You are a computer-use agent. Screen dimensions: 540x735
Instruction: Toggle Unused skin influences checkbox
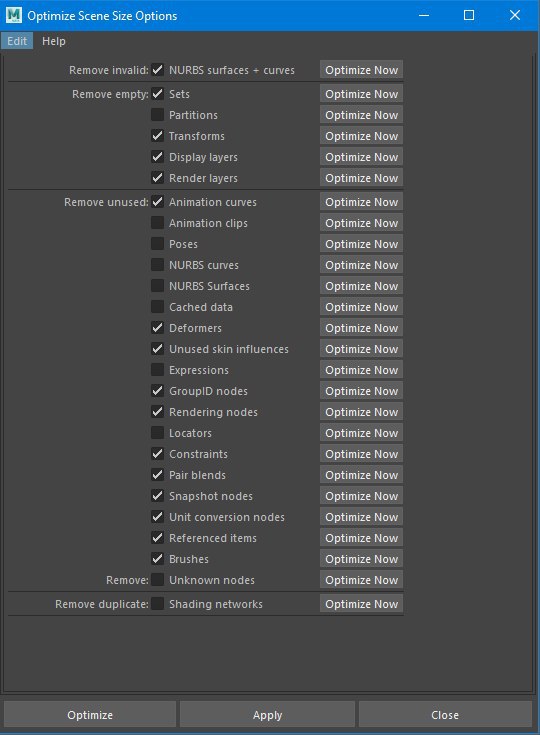pos(158,349)
